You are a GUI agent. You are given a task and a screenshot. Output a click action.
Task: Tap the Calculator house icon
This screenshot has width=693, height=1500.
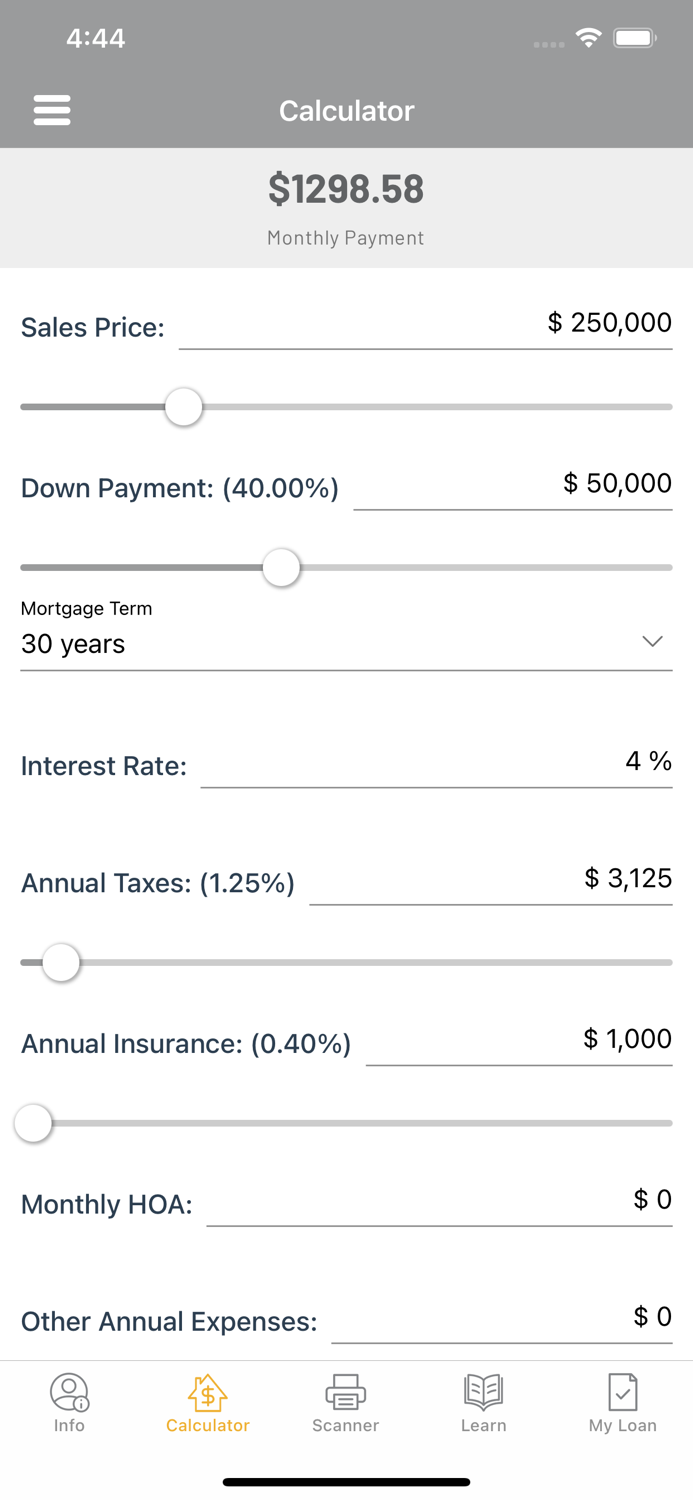(207, 1391)
